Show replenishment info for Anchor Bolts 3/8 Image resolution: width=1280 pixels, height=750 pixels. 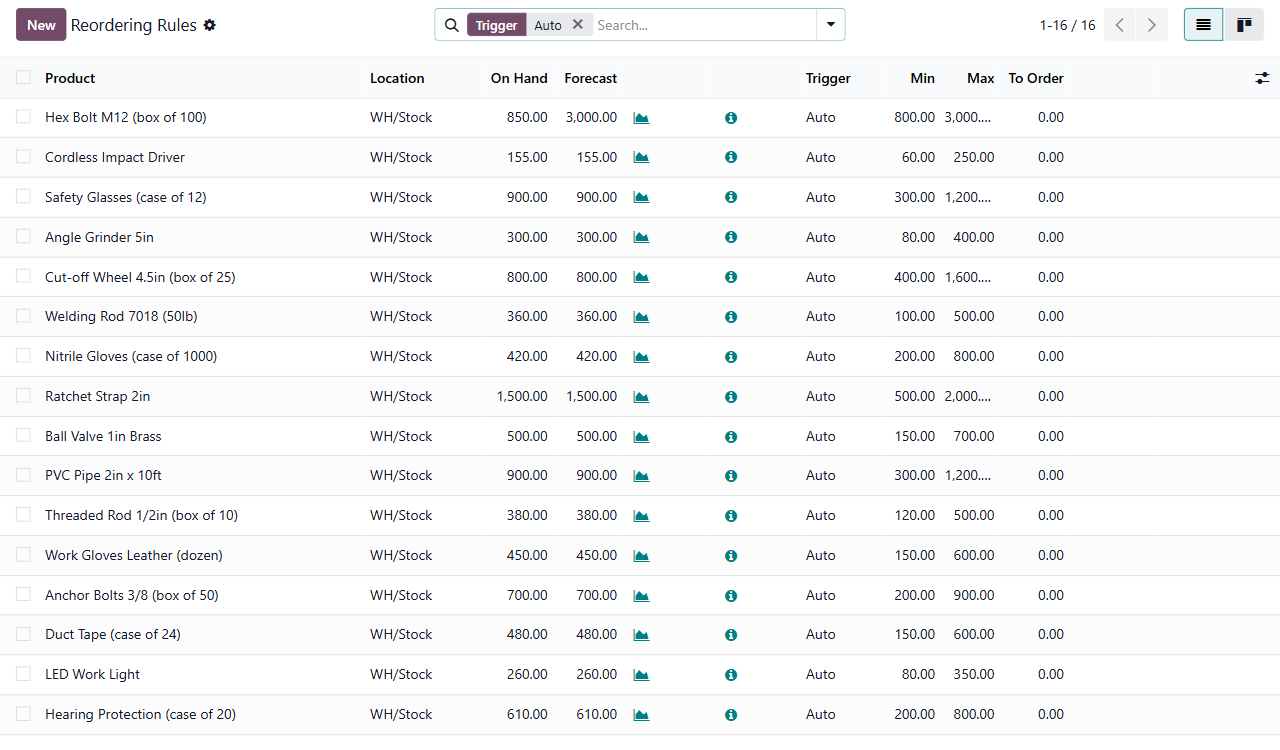click(731, 596)
